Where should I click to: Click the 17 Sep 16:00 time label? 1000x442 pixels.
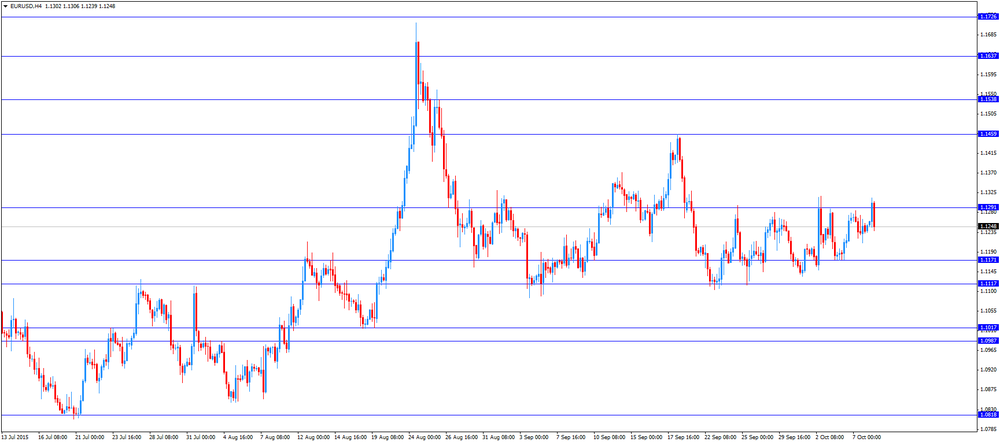click(x=682, y=438)
